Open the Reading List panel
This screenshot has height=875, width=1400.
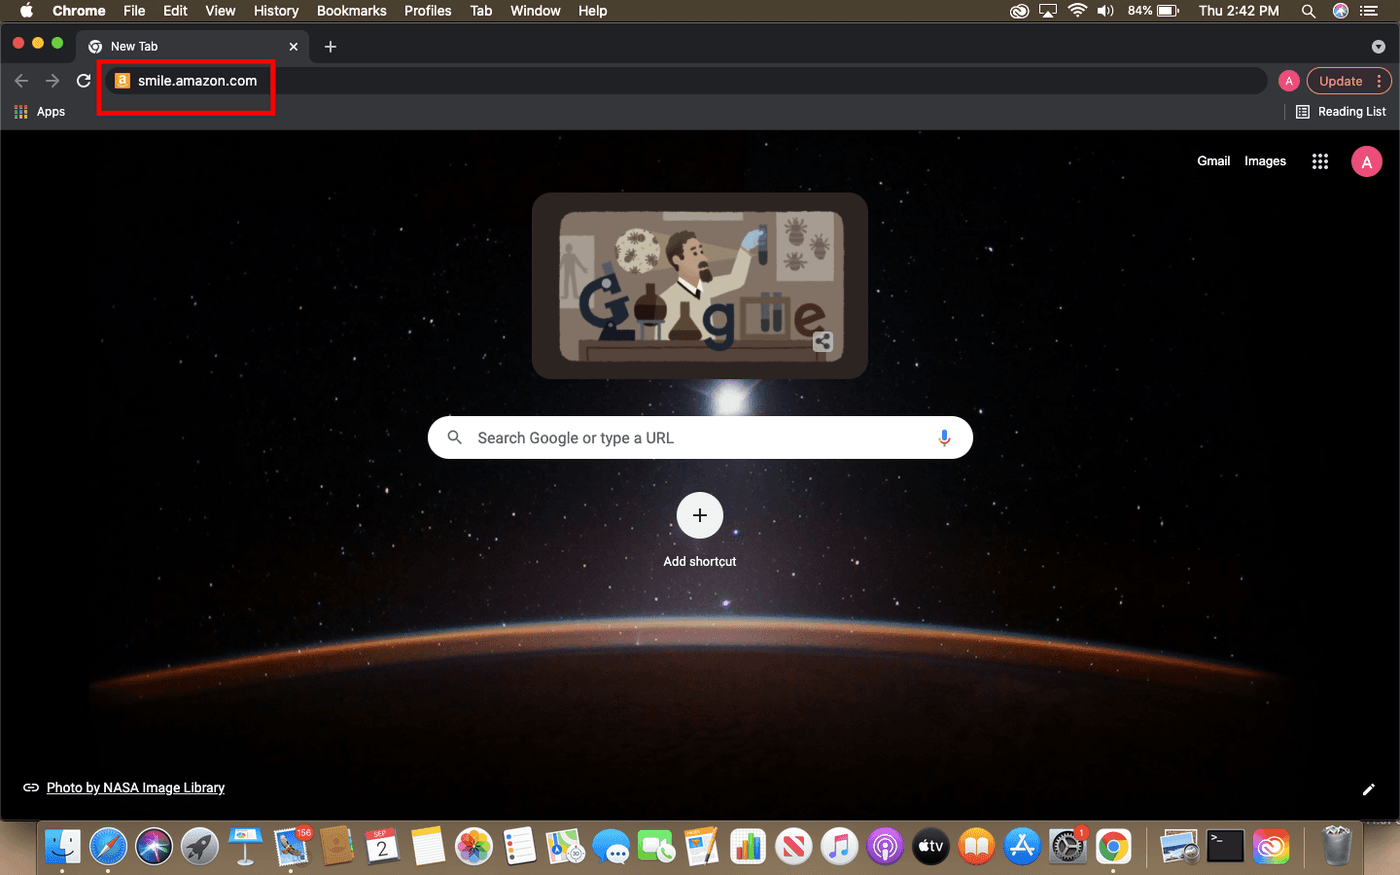1341,112
